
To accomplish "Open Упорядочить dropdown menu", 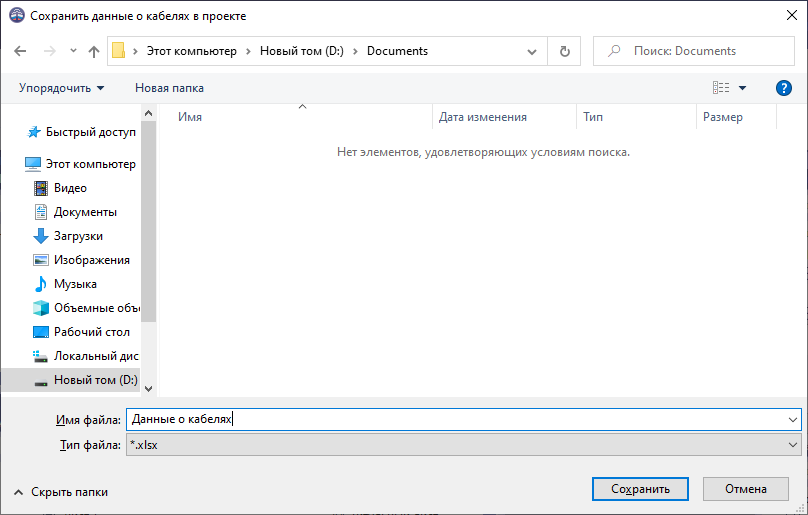I will pos(61,88).
